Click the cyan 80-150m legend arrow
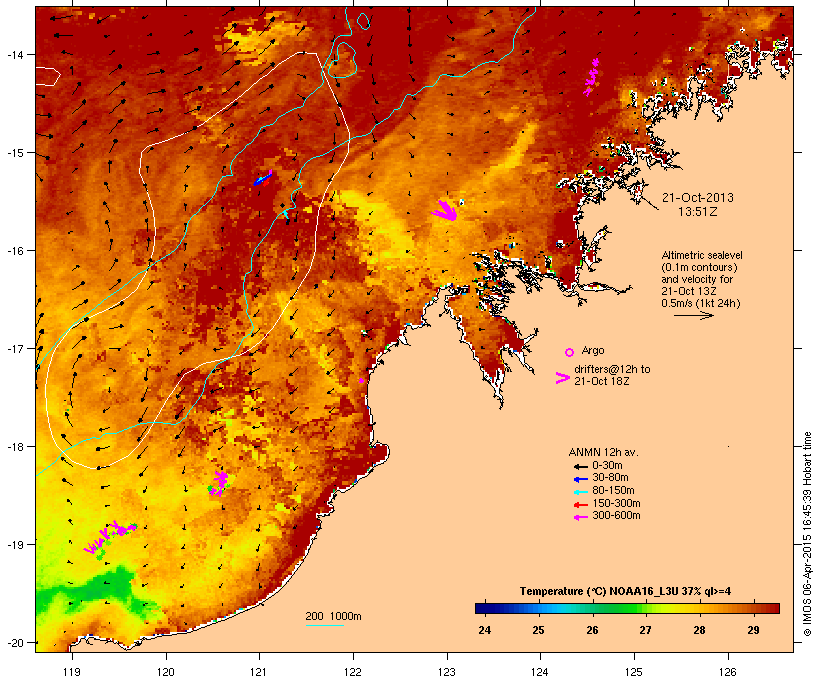This screenshot has width=820, height=680. pyautogui.click(x=580, y=492)
